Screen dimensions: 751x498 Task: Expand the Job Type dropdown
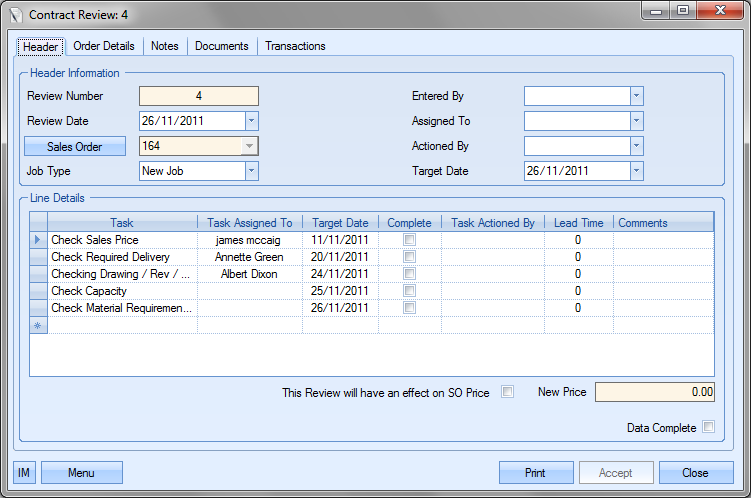coord(251,171)
